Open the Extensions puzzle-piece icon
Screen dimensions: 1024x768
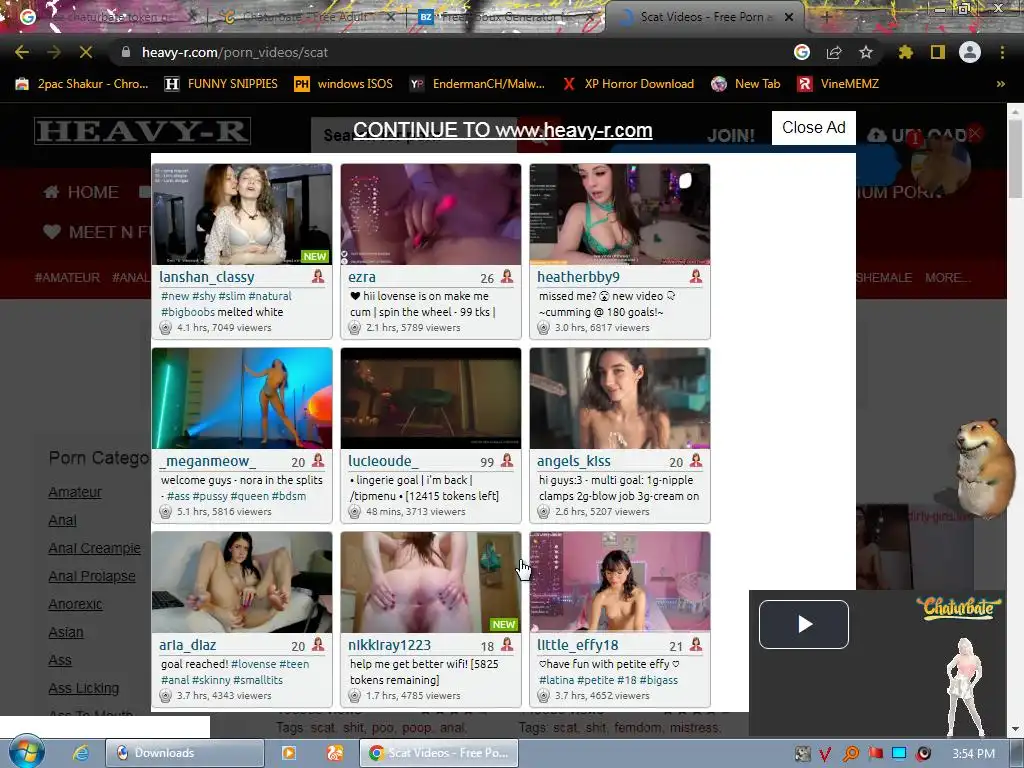click(x=905, y=52)
